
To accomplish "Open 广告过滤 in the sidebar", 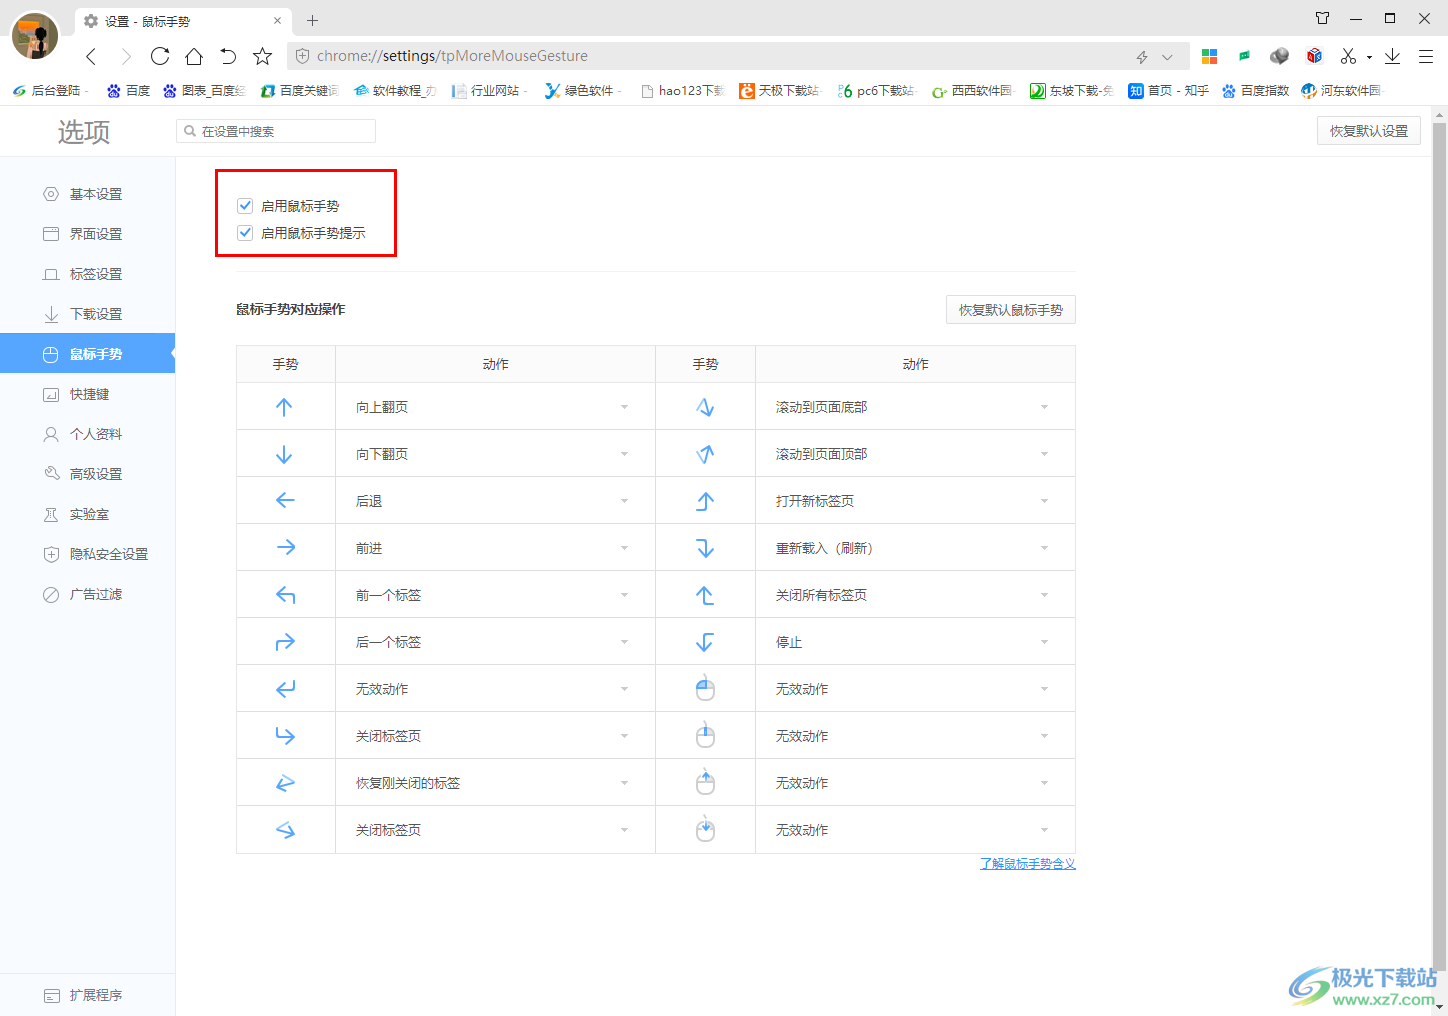I will 87,594.
